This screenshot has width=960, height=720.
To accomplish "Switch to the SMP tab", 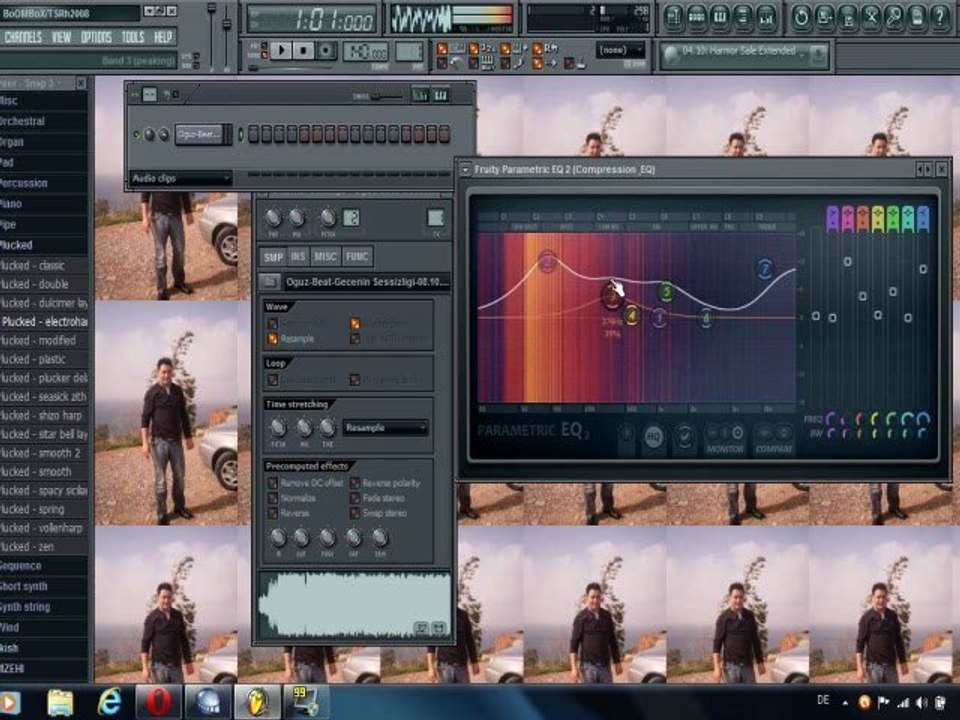I will tap(273, 257).
